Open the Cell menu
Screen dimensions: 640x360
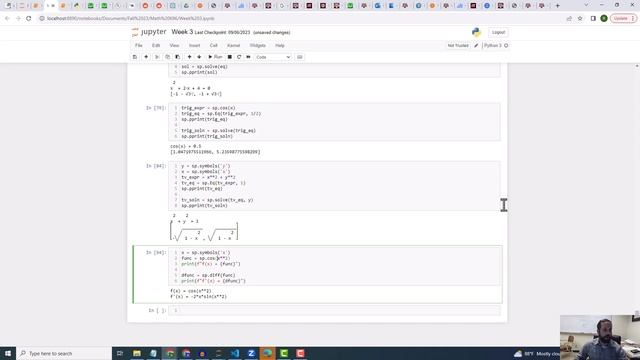tap(213, 46)
